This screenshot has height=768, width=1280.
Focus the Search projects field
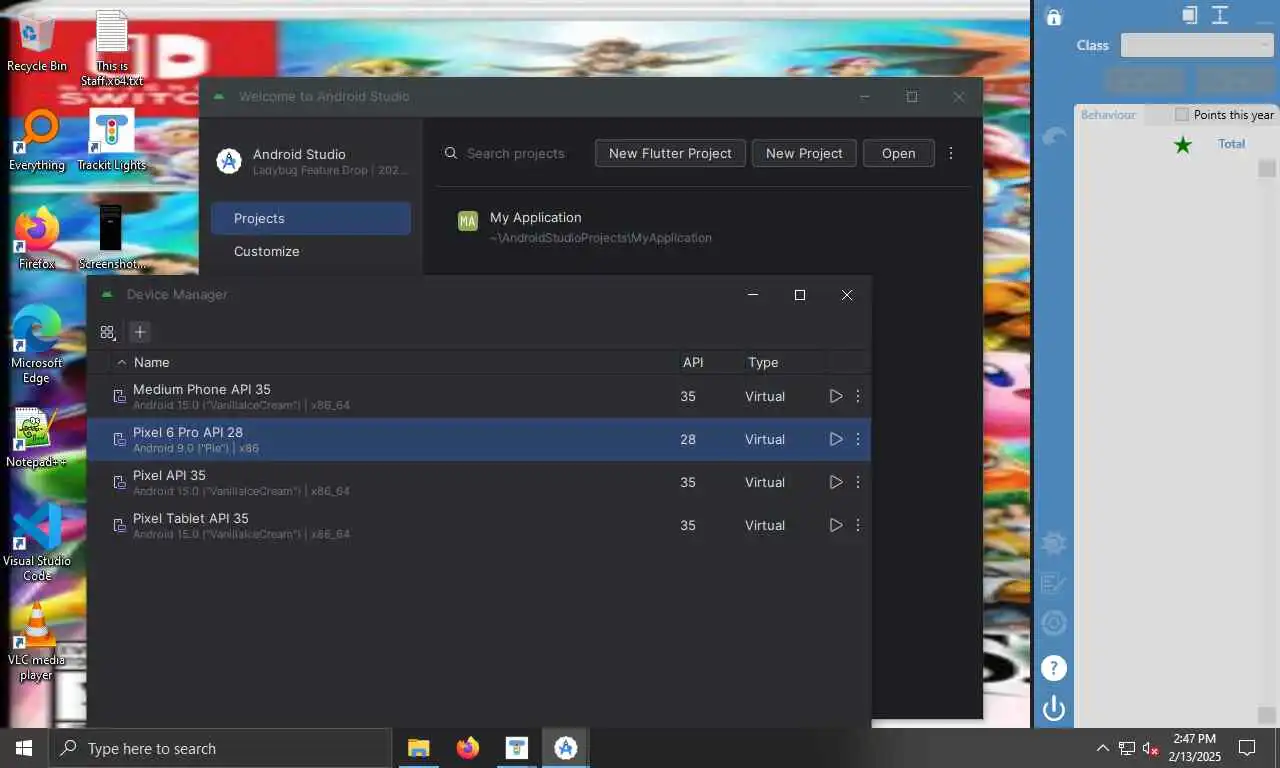point(515,153)
